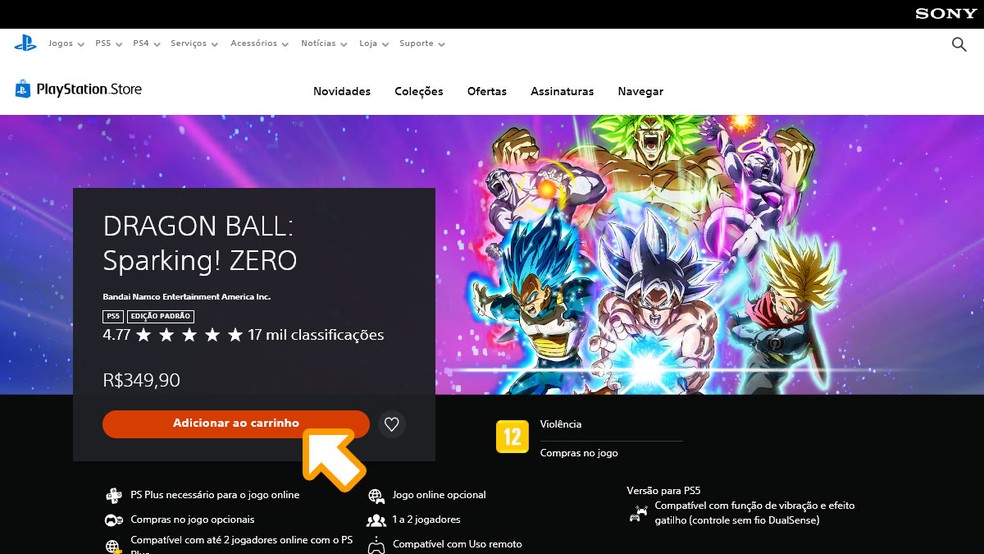Click the optional online play globe icon
This screenshot has height=554, width=984.
coord(376,496)
